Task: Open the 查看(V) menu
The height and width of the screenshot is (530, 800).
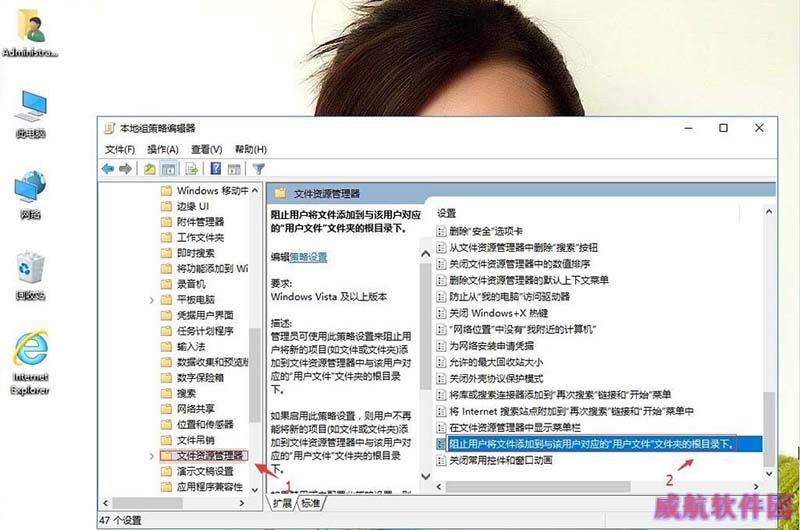Action: point(207,149)
